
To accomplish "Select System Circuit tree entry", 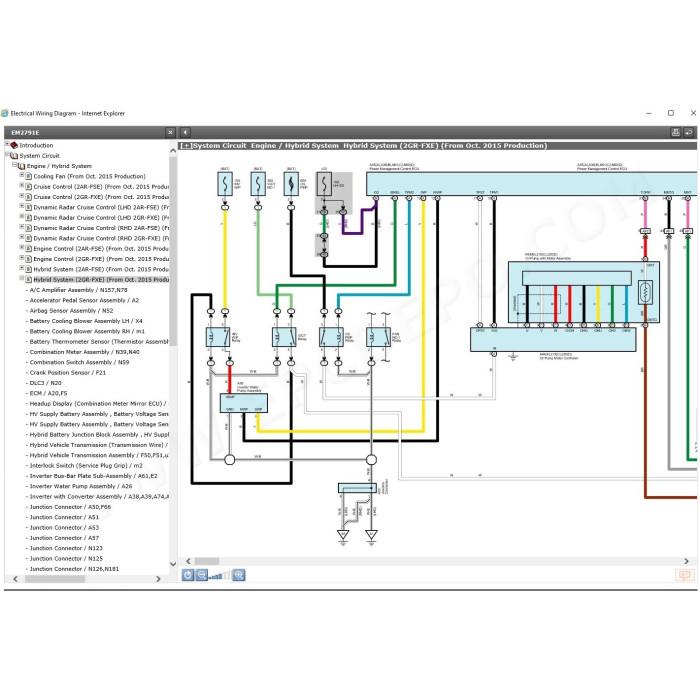I will coord(39,156).
